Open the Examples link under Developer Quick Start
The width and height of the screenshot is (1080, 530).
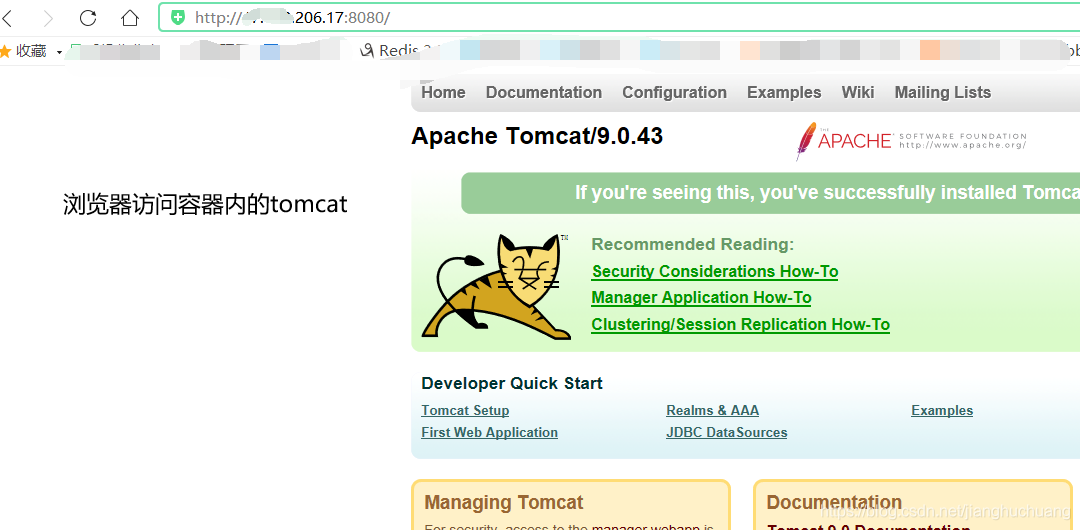click(942, 411)
